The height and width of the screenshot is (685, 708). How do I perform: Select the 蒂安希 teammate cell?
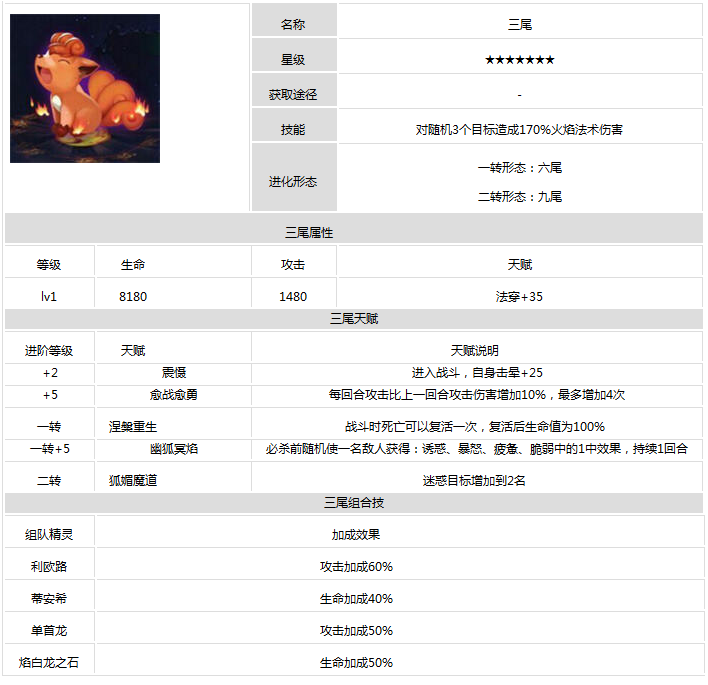49,599
